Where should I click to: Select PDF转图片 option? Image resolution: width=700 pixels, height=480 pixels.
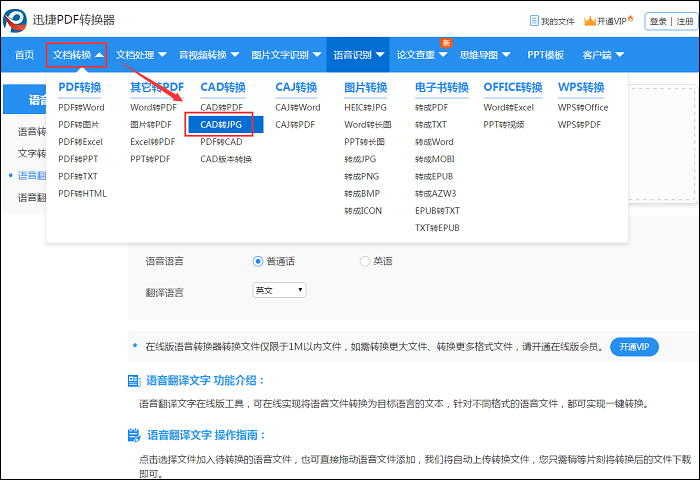click(x=79, y=125)
